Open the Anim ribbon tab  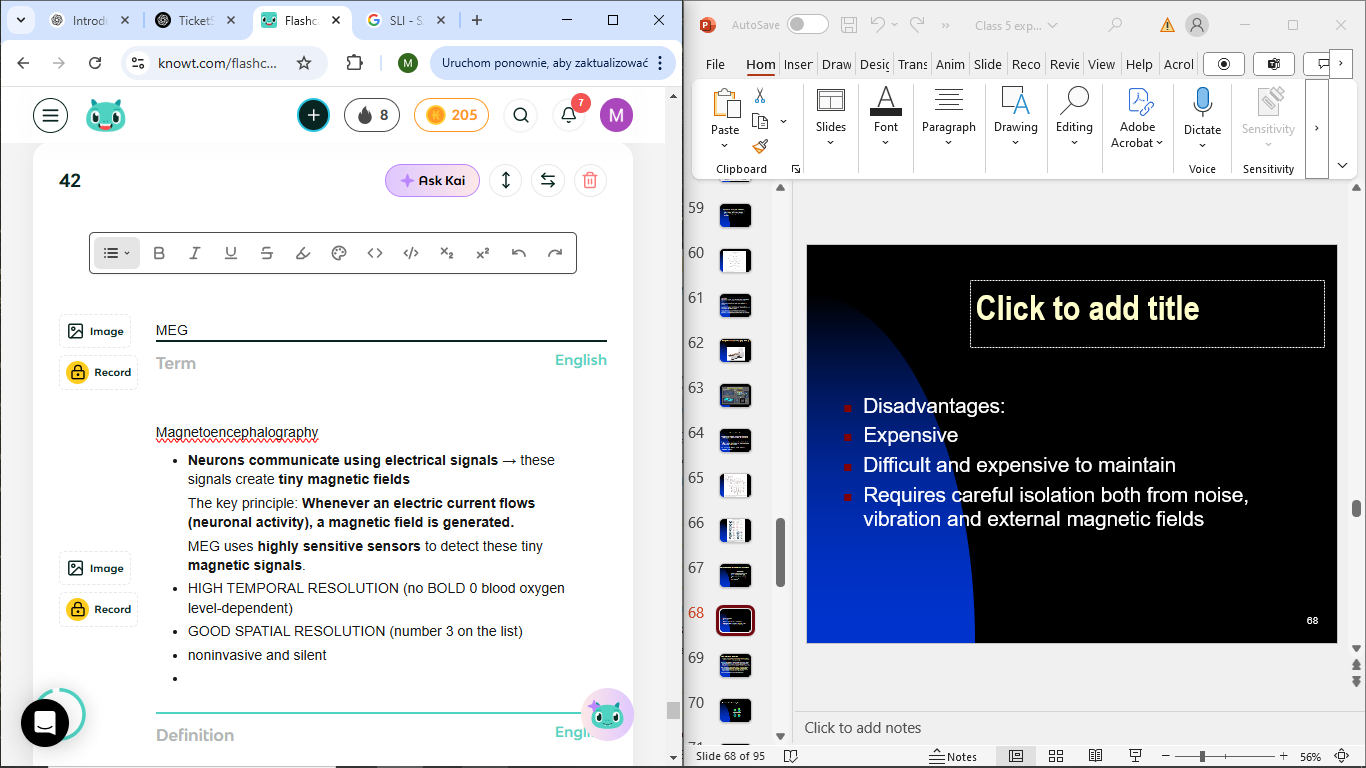coord(950,64)
